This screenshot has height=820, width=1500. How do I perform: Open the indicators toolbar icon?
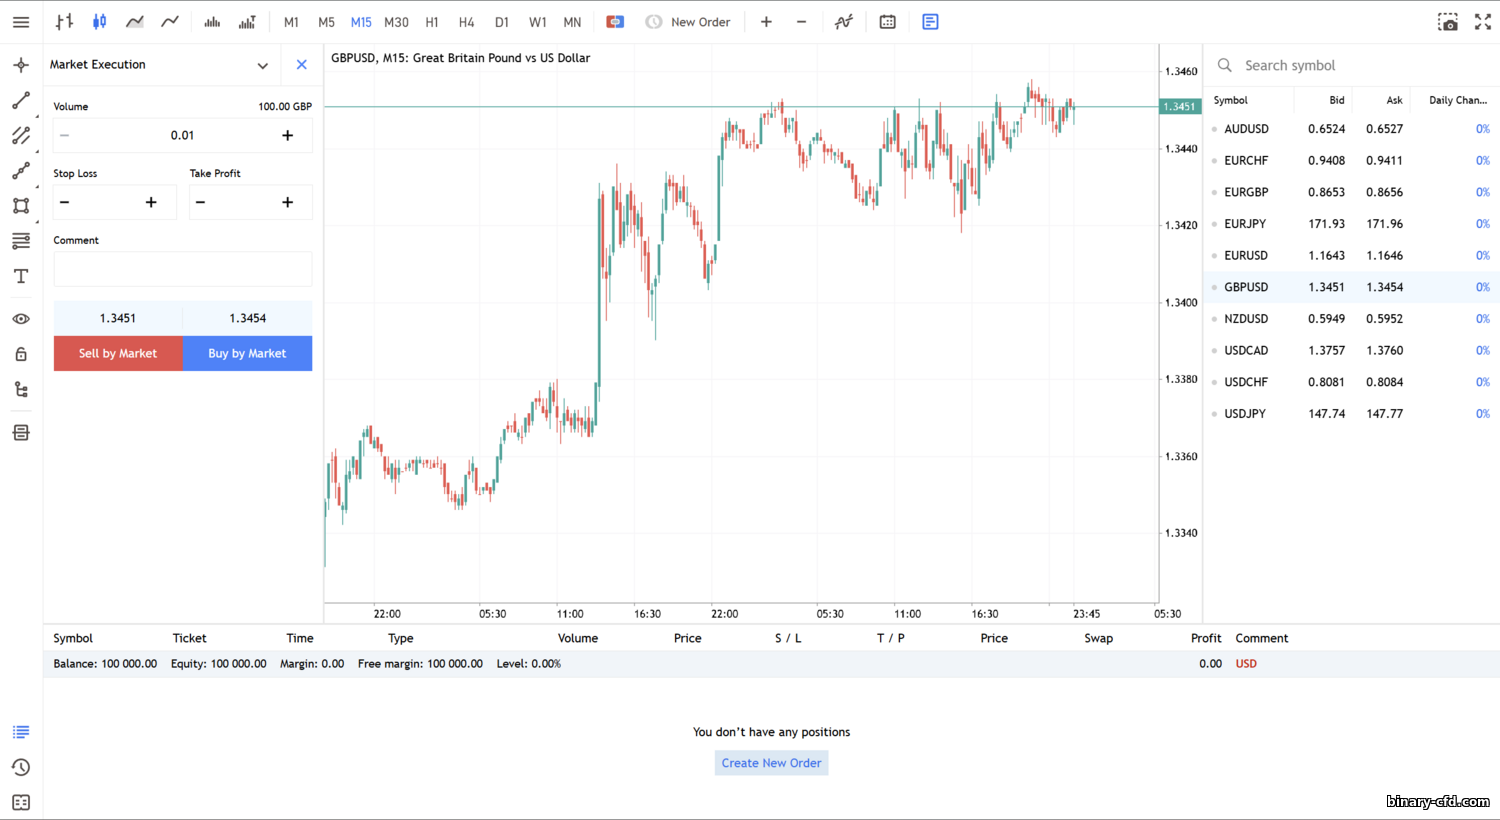tap(844, 22)
